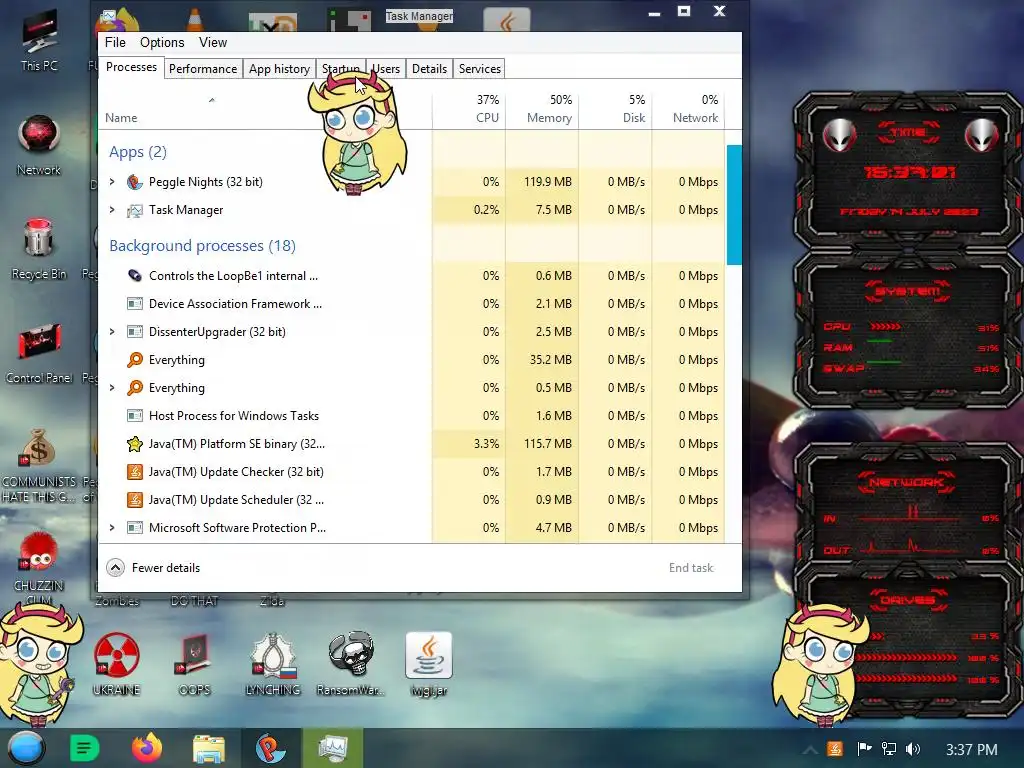This screenshot has width=1024, height=768.
Task: Click the taskbar clock showing 3:37 PM
Action: [x=972, y=749]
